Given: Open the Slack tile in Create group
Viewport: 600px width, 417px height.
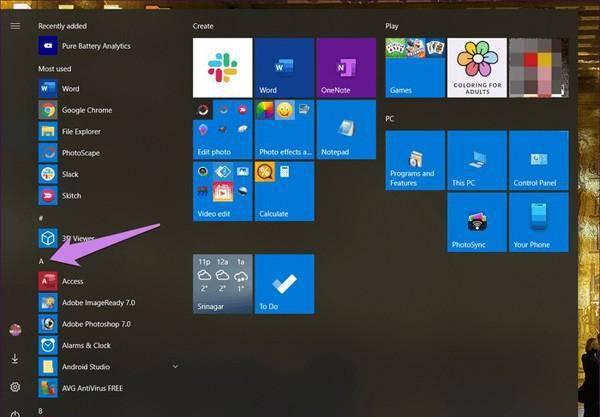Looking at the screenshot, I should [223, 68].
